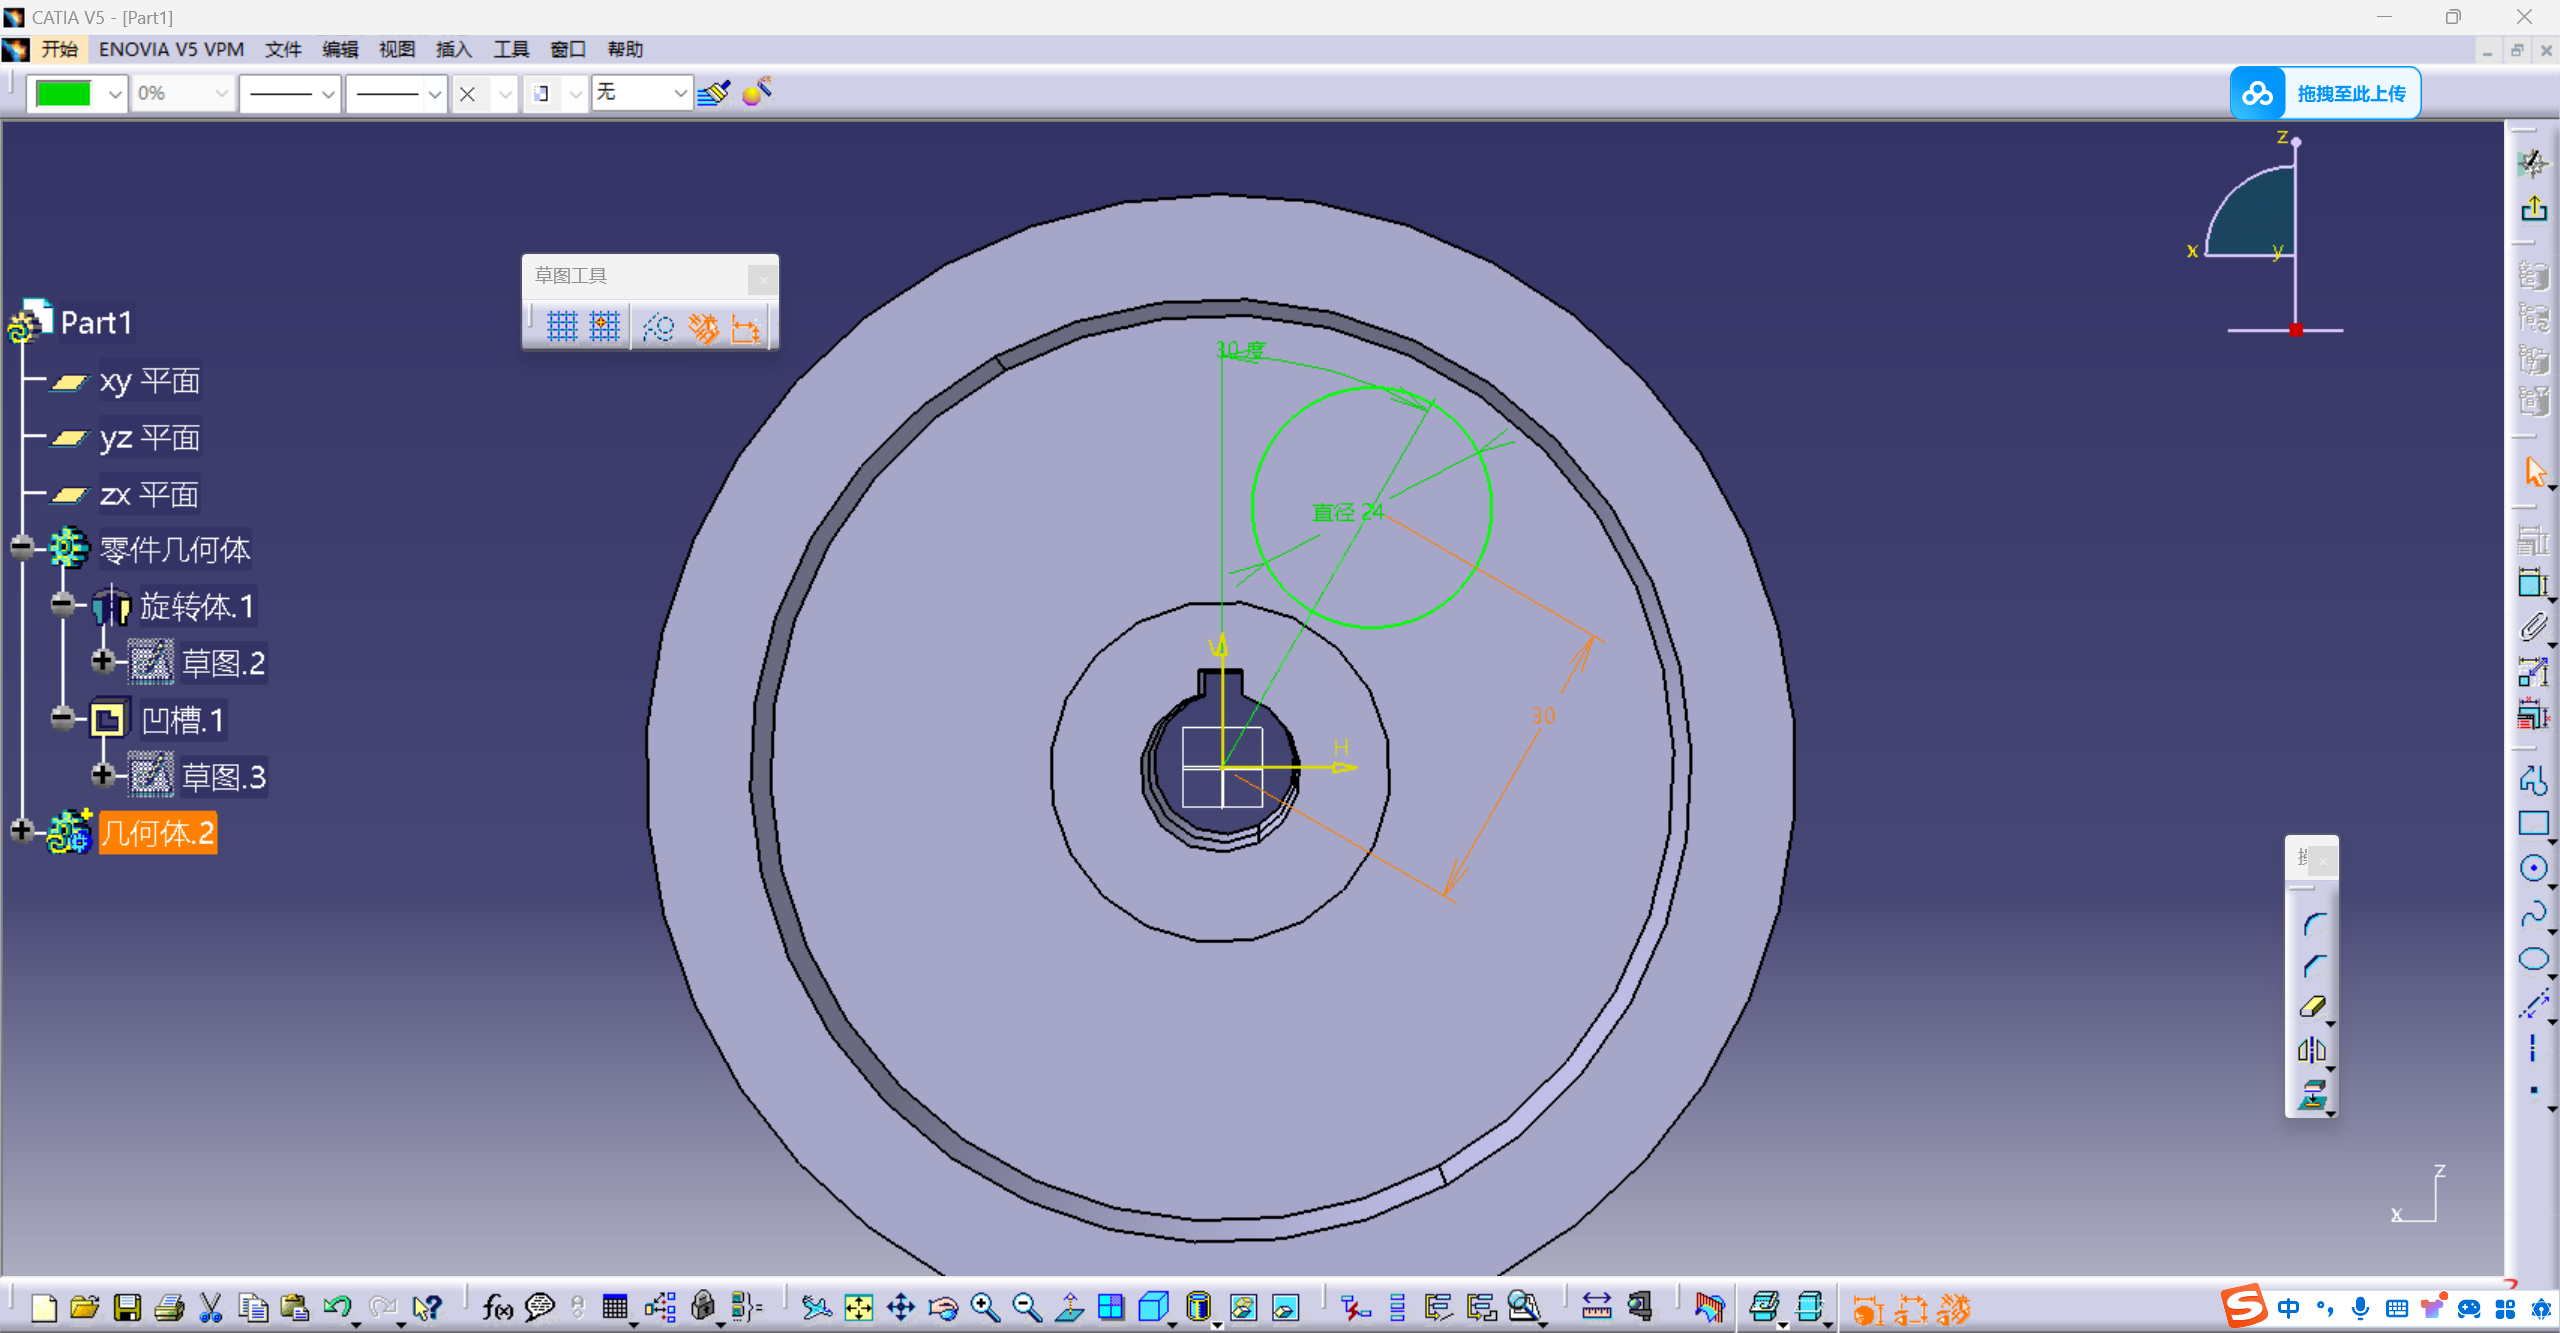The image size is (2560, 1333).
Task: Open the Formula f(x) tool
Action: (497, 1307)
